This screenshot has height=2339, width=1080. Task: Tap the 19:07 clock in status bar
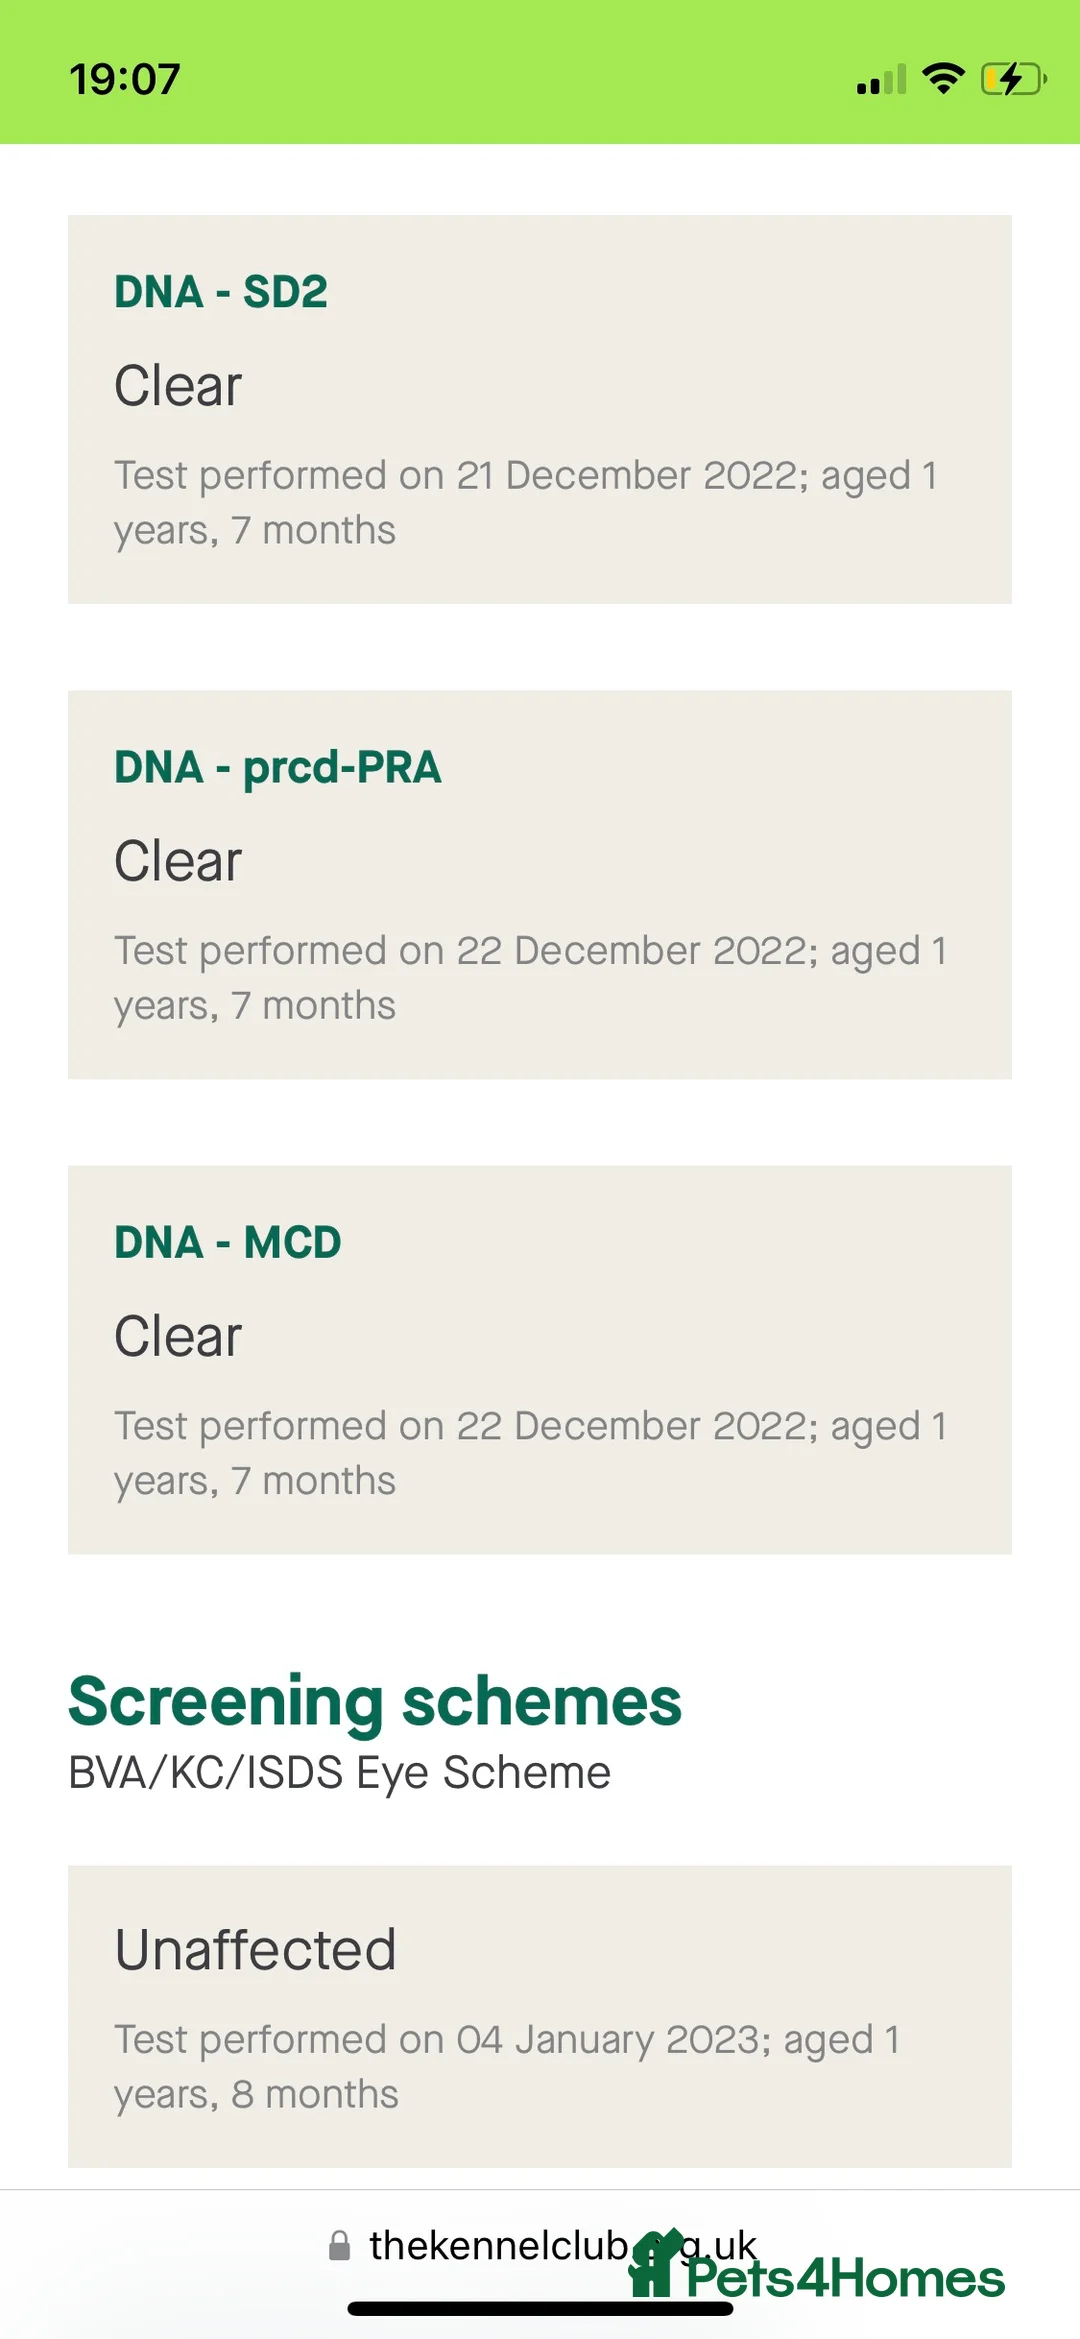(x=125, y=79)
